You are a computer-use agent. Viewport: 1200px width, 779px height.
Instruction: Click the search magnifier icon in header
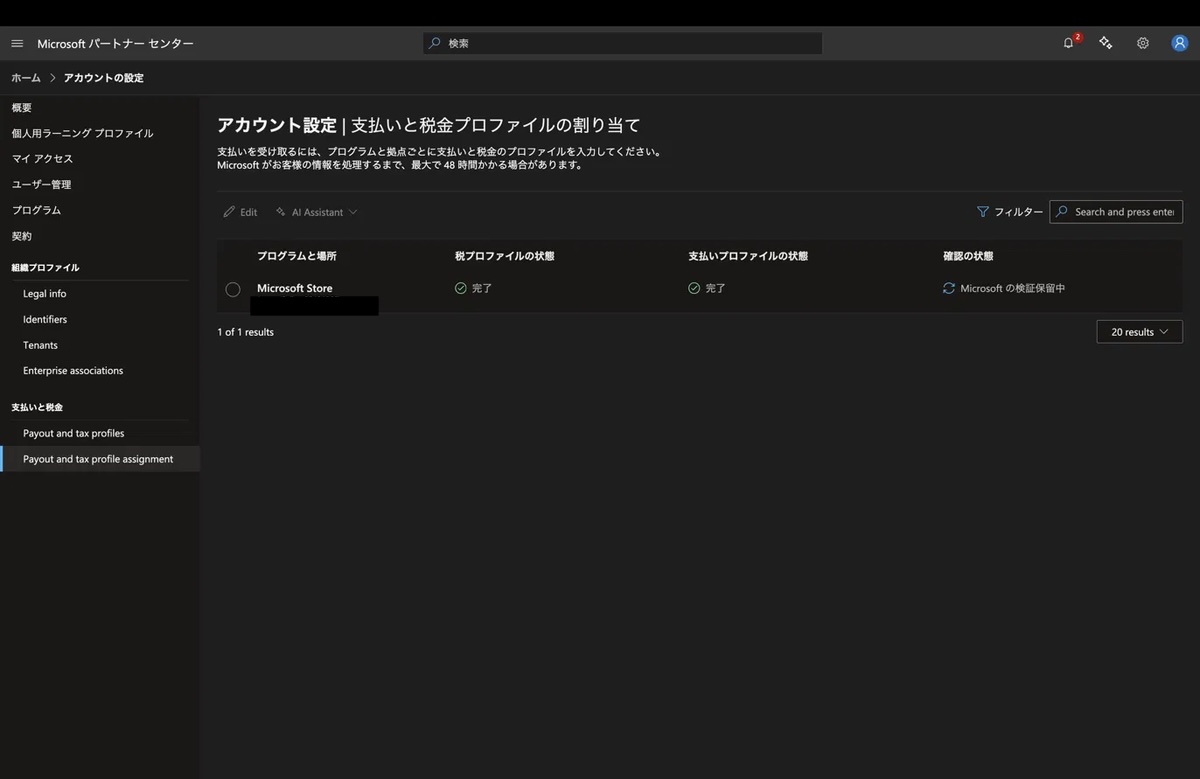(x=434, y=43)
